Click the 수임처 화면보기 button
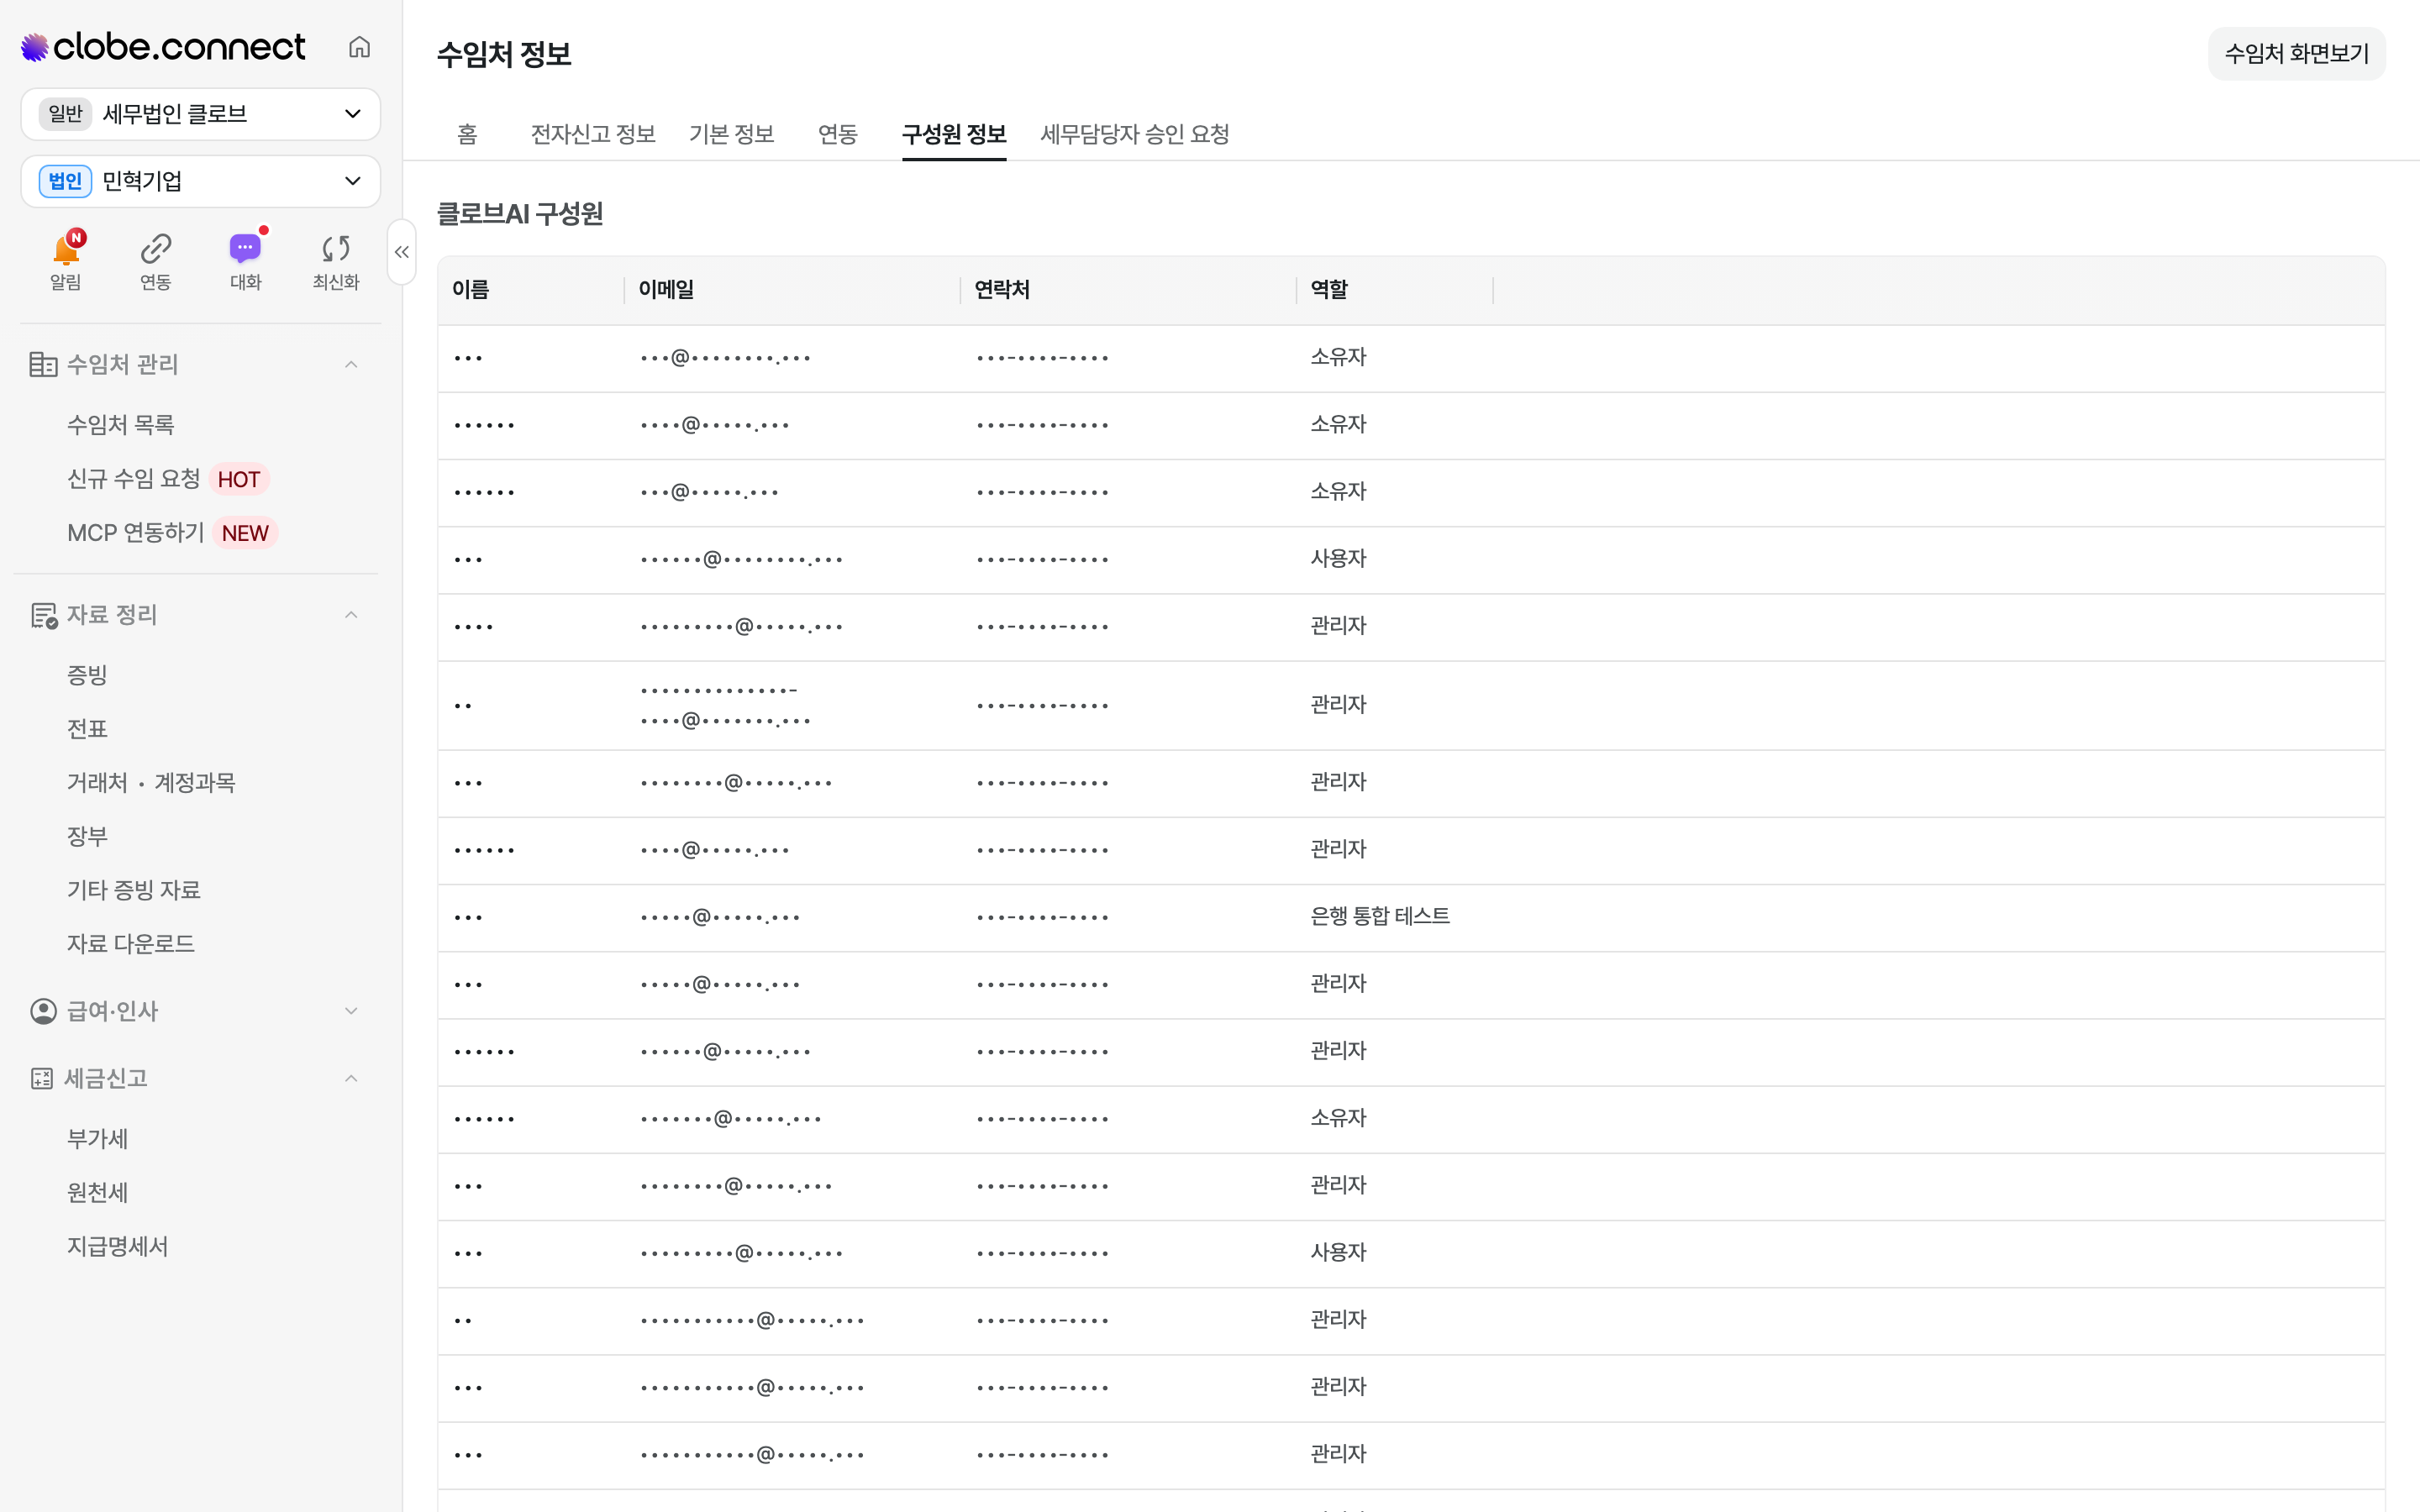This screenshot has height=1512, width=2420. point(2296,54)
